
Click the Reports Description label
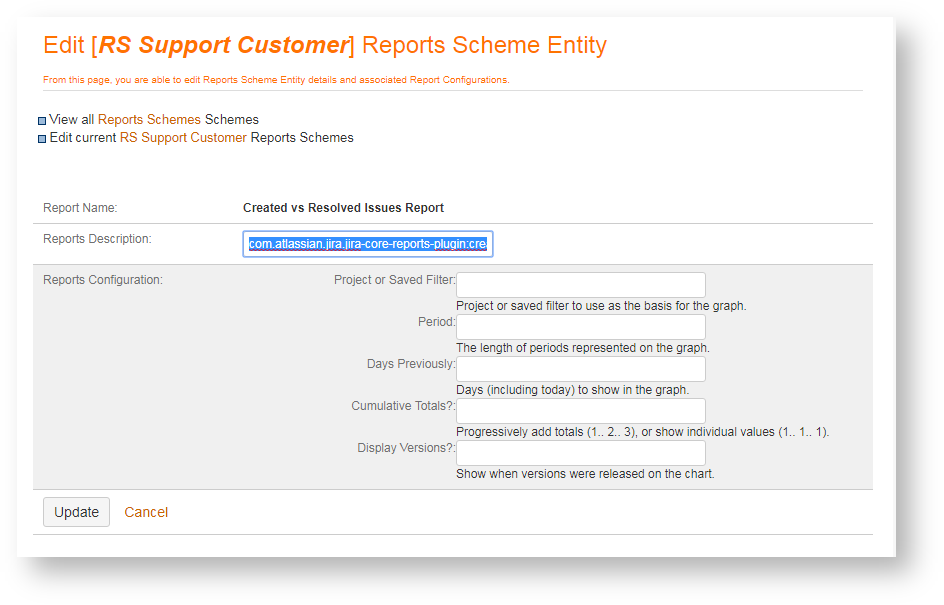[x=97, y=239]
